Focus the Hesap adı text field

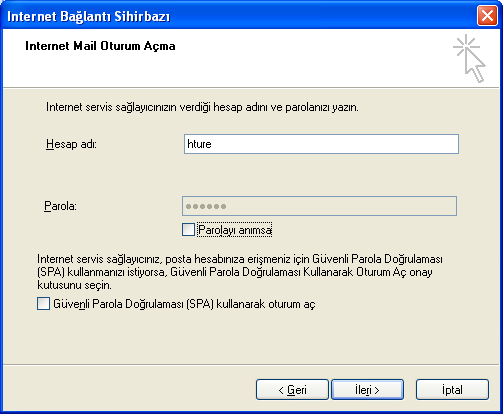coord(321,144)
